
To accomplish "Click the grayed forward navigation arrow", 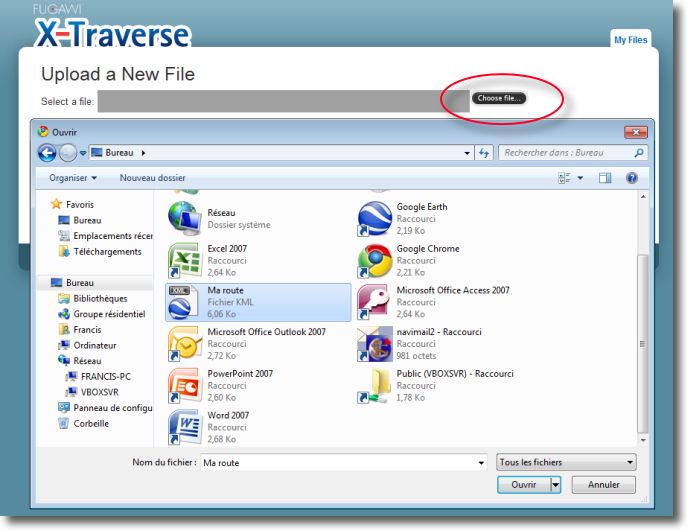I will (68, 153).
